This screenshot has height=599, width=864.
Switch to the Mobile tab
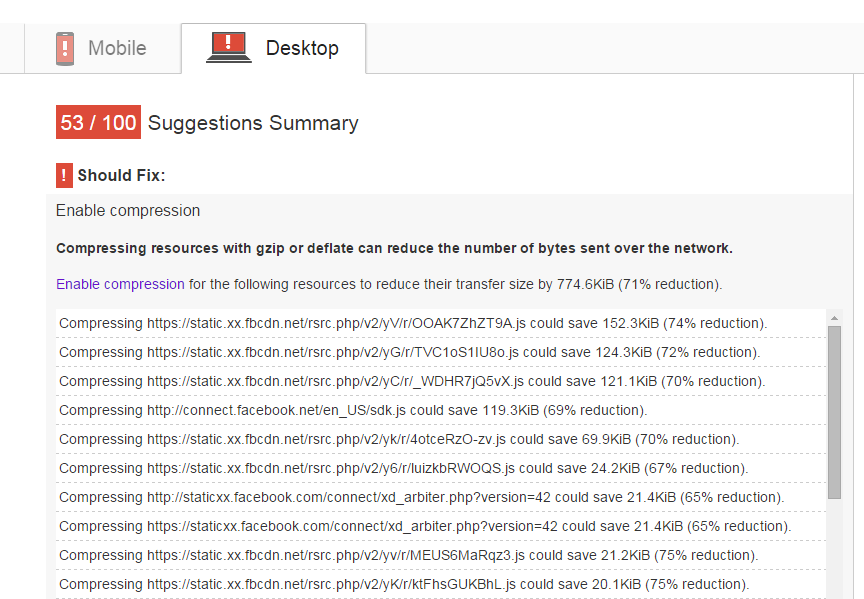click(x=116, y=48)
